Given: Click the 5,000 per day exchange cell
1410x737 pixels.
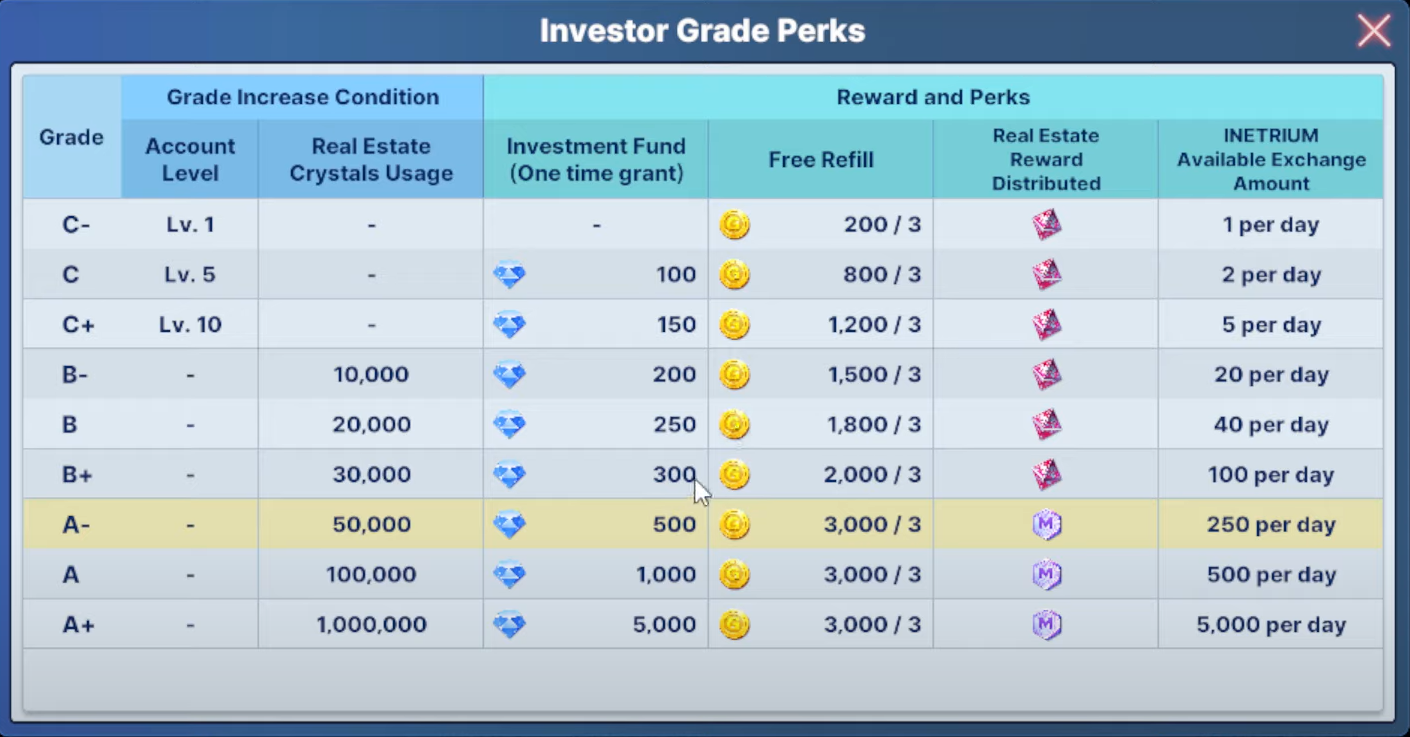Looking at the screenshot, I should coord(1271,624).
